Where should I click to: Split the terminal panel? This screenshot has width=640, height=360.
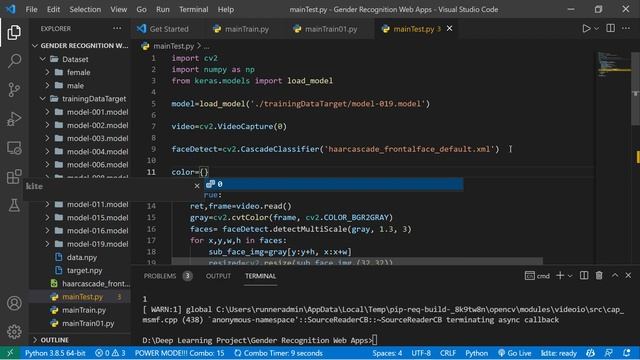[x=584, y=276]
